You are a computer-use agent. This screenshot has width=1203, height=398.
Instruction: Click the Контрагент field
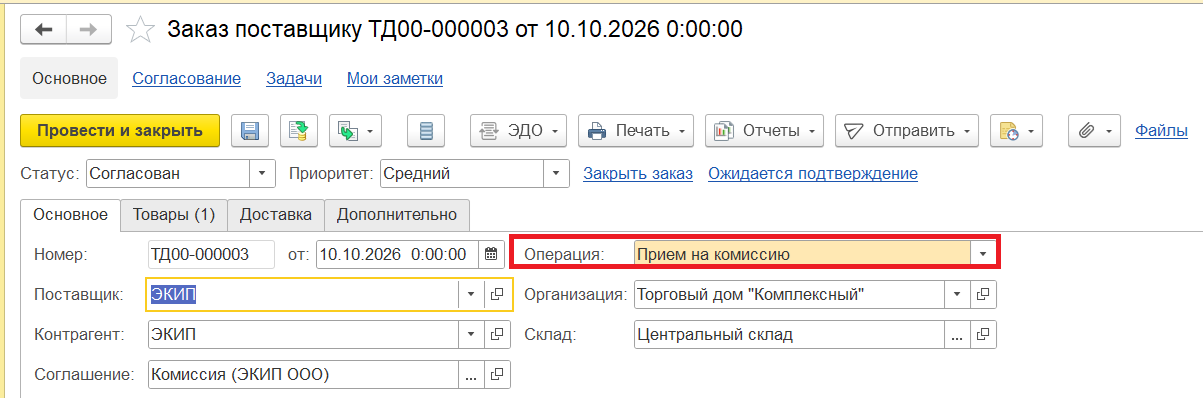[x=304, y=334]
